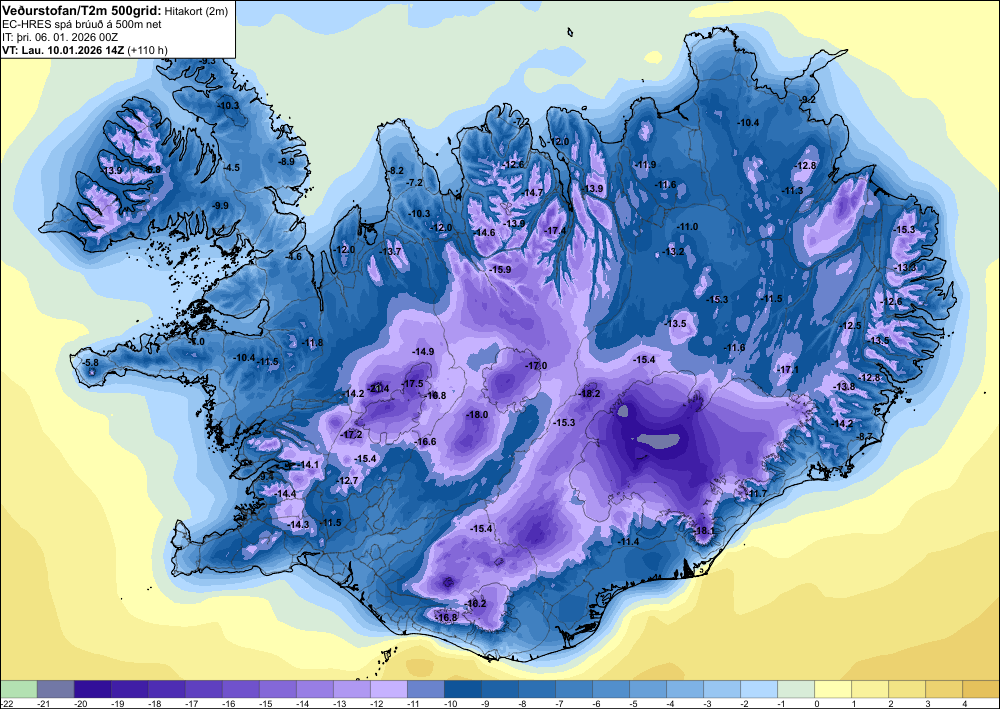Choose the orange-yellow 4 legend swatch
Viewport: 1000px width, 709px height.
click(x=981, y=689)
